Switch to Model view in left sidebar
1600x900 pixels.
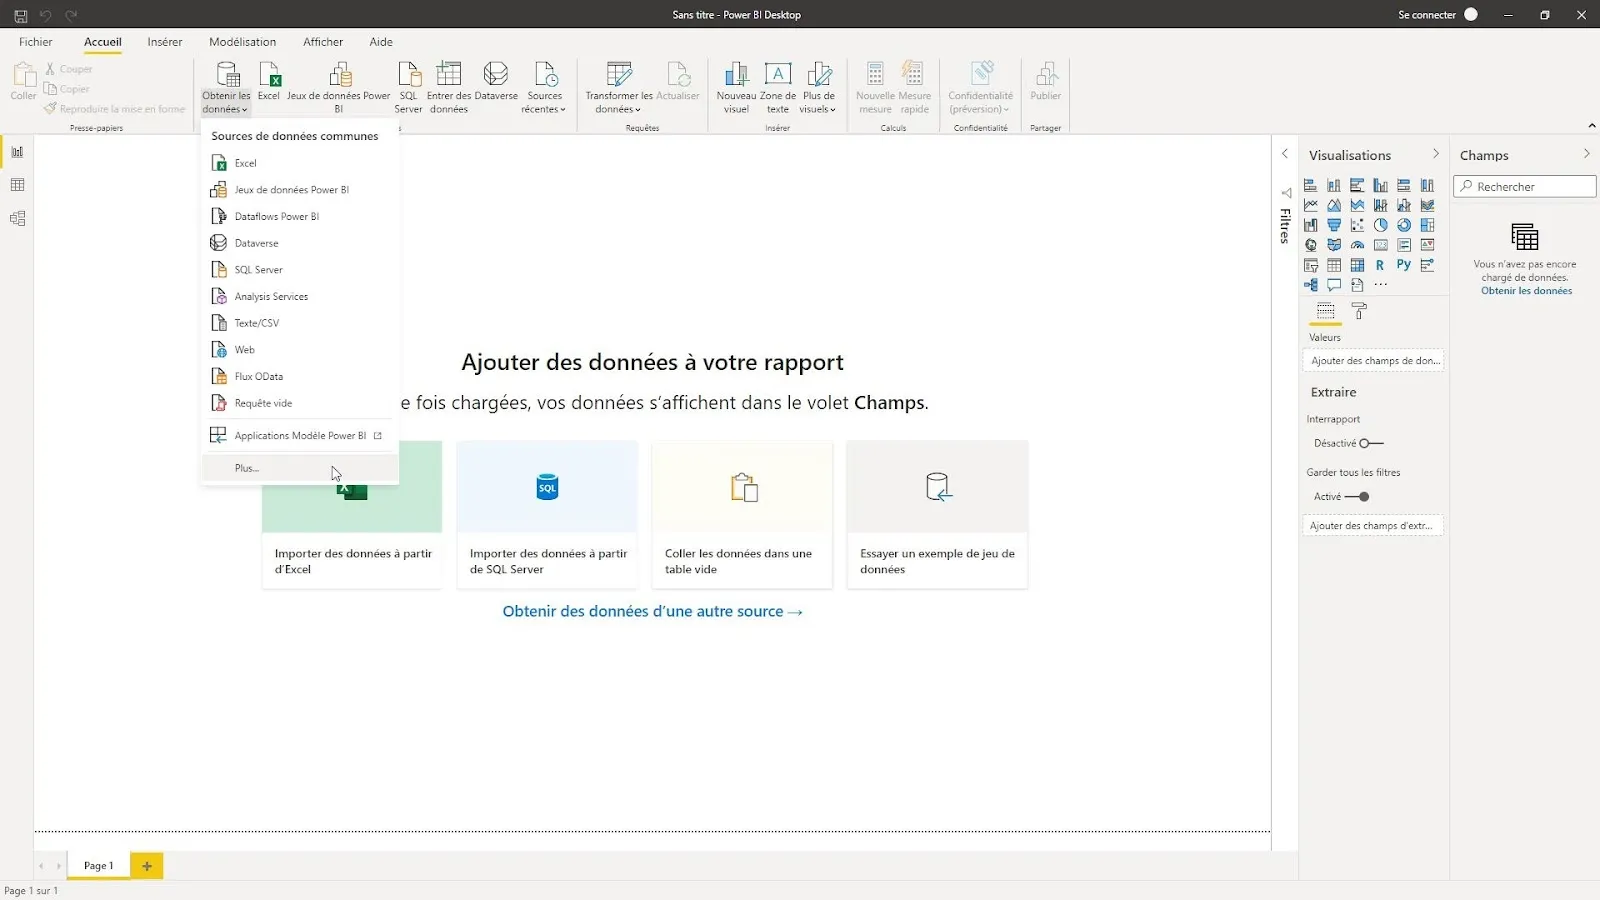[17, 218]
